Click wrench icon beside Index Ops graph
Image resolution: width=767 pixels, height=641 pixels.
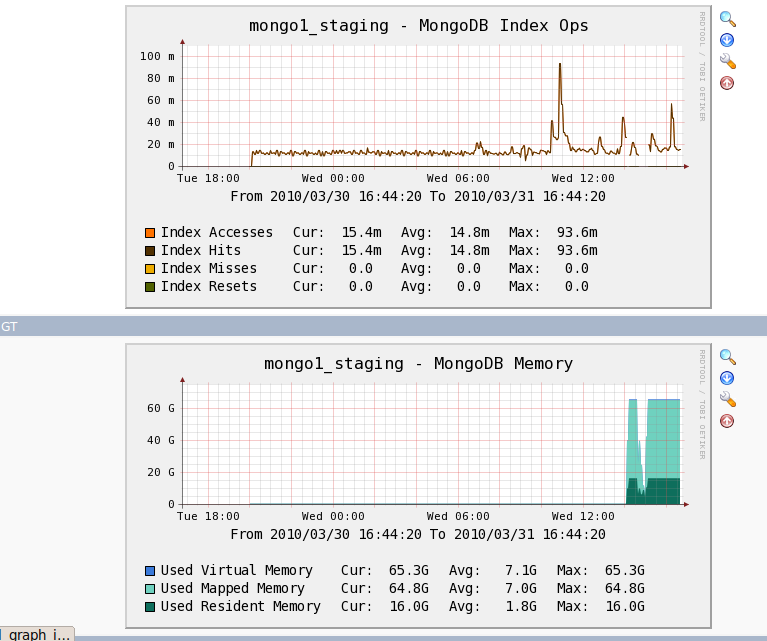tap(727, 61)
